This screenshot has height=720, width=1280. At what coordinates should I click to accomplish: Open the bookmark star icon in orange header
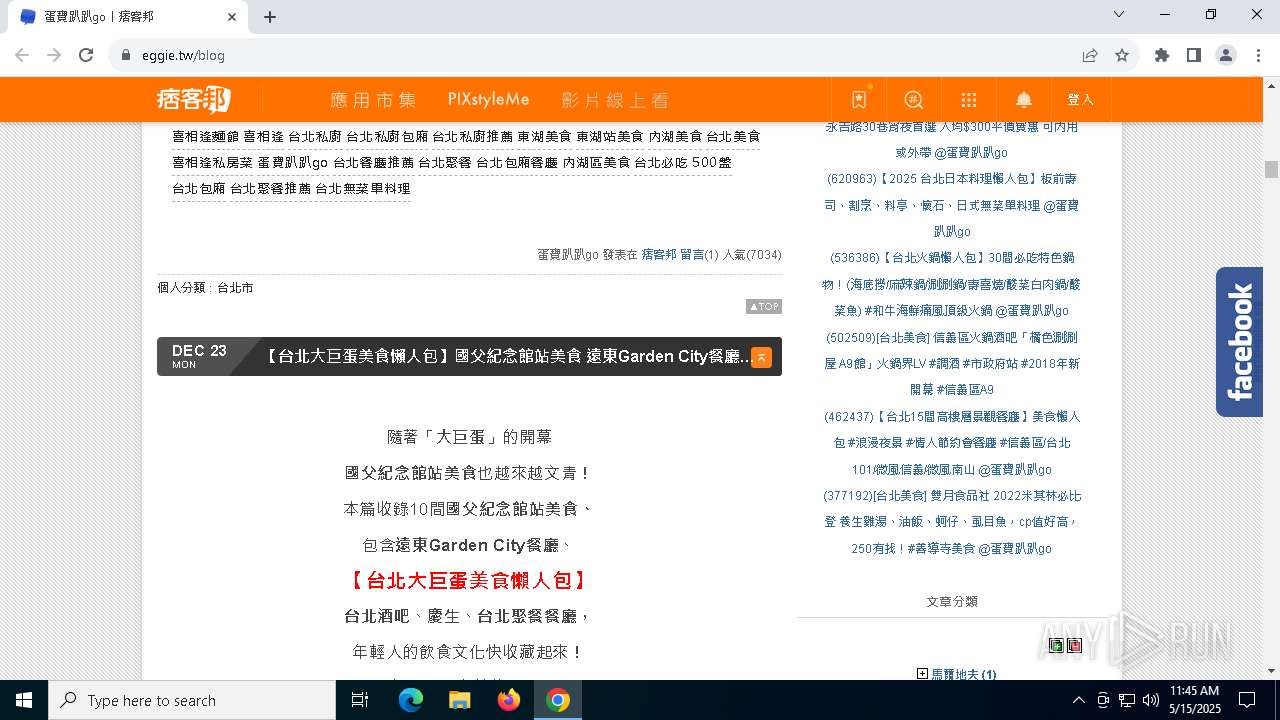pos(859,100)
